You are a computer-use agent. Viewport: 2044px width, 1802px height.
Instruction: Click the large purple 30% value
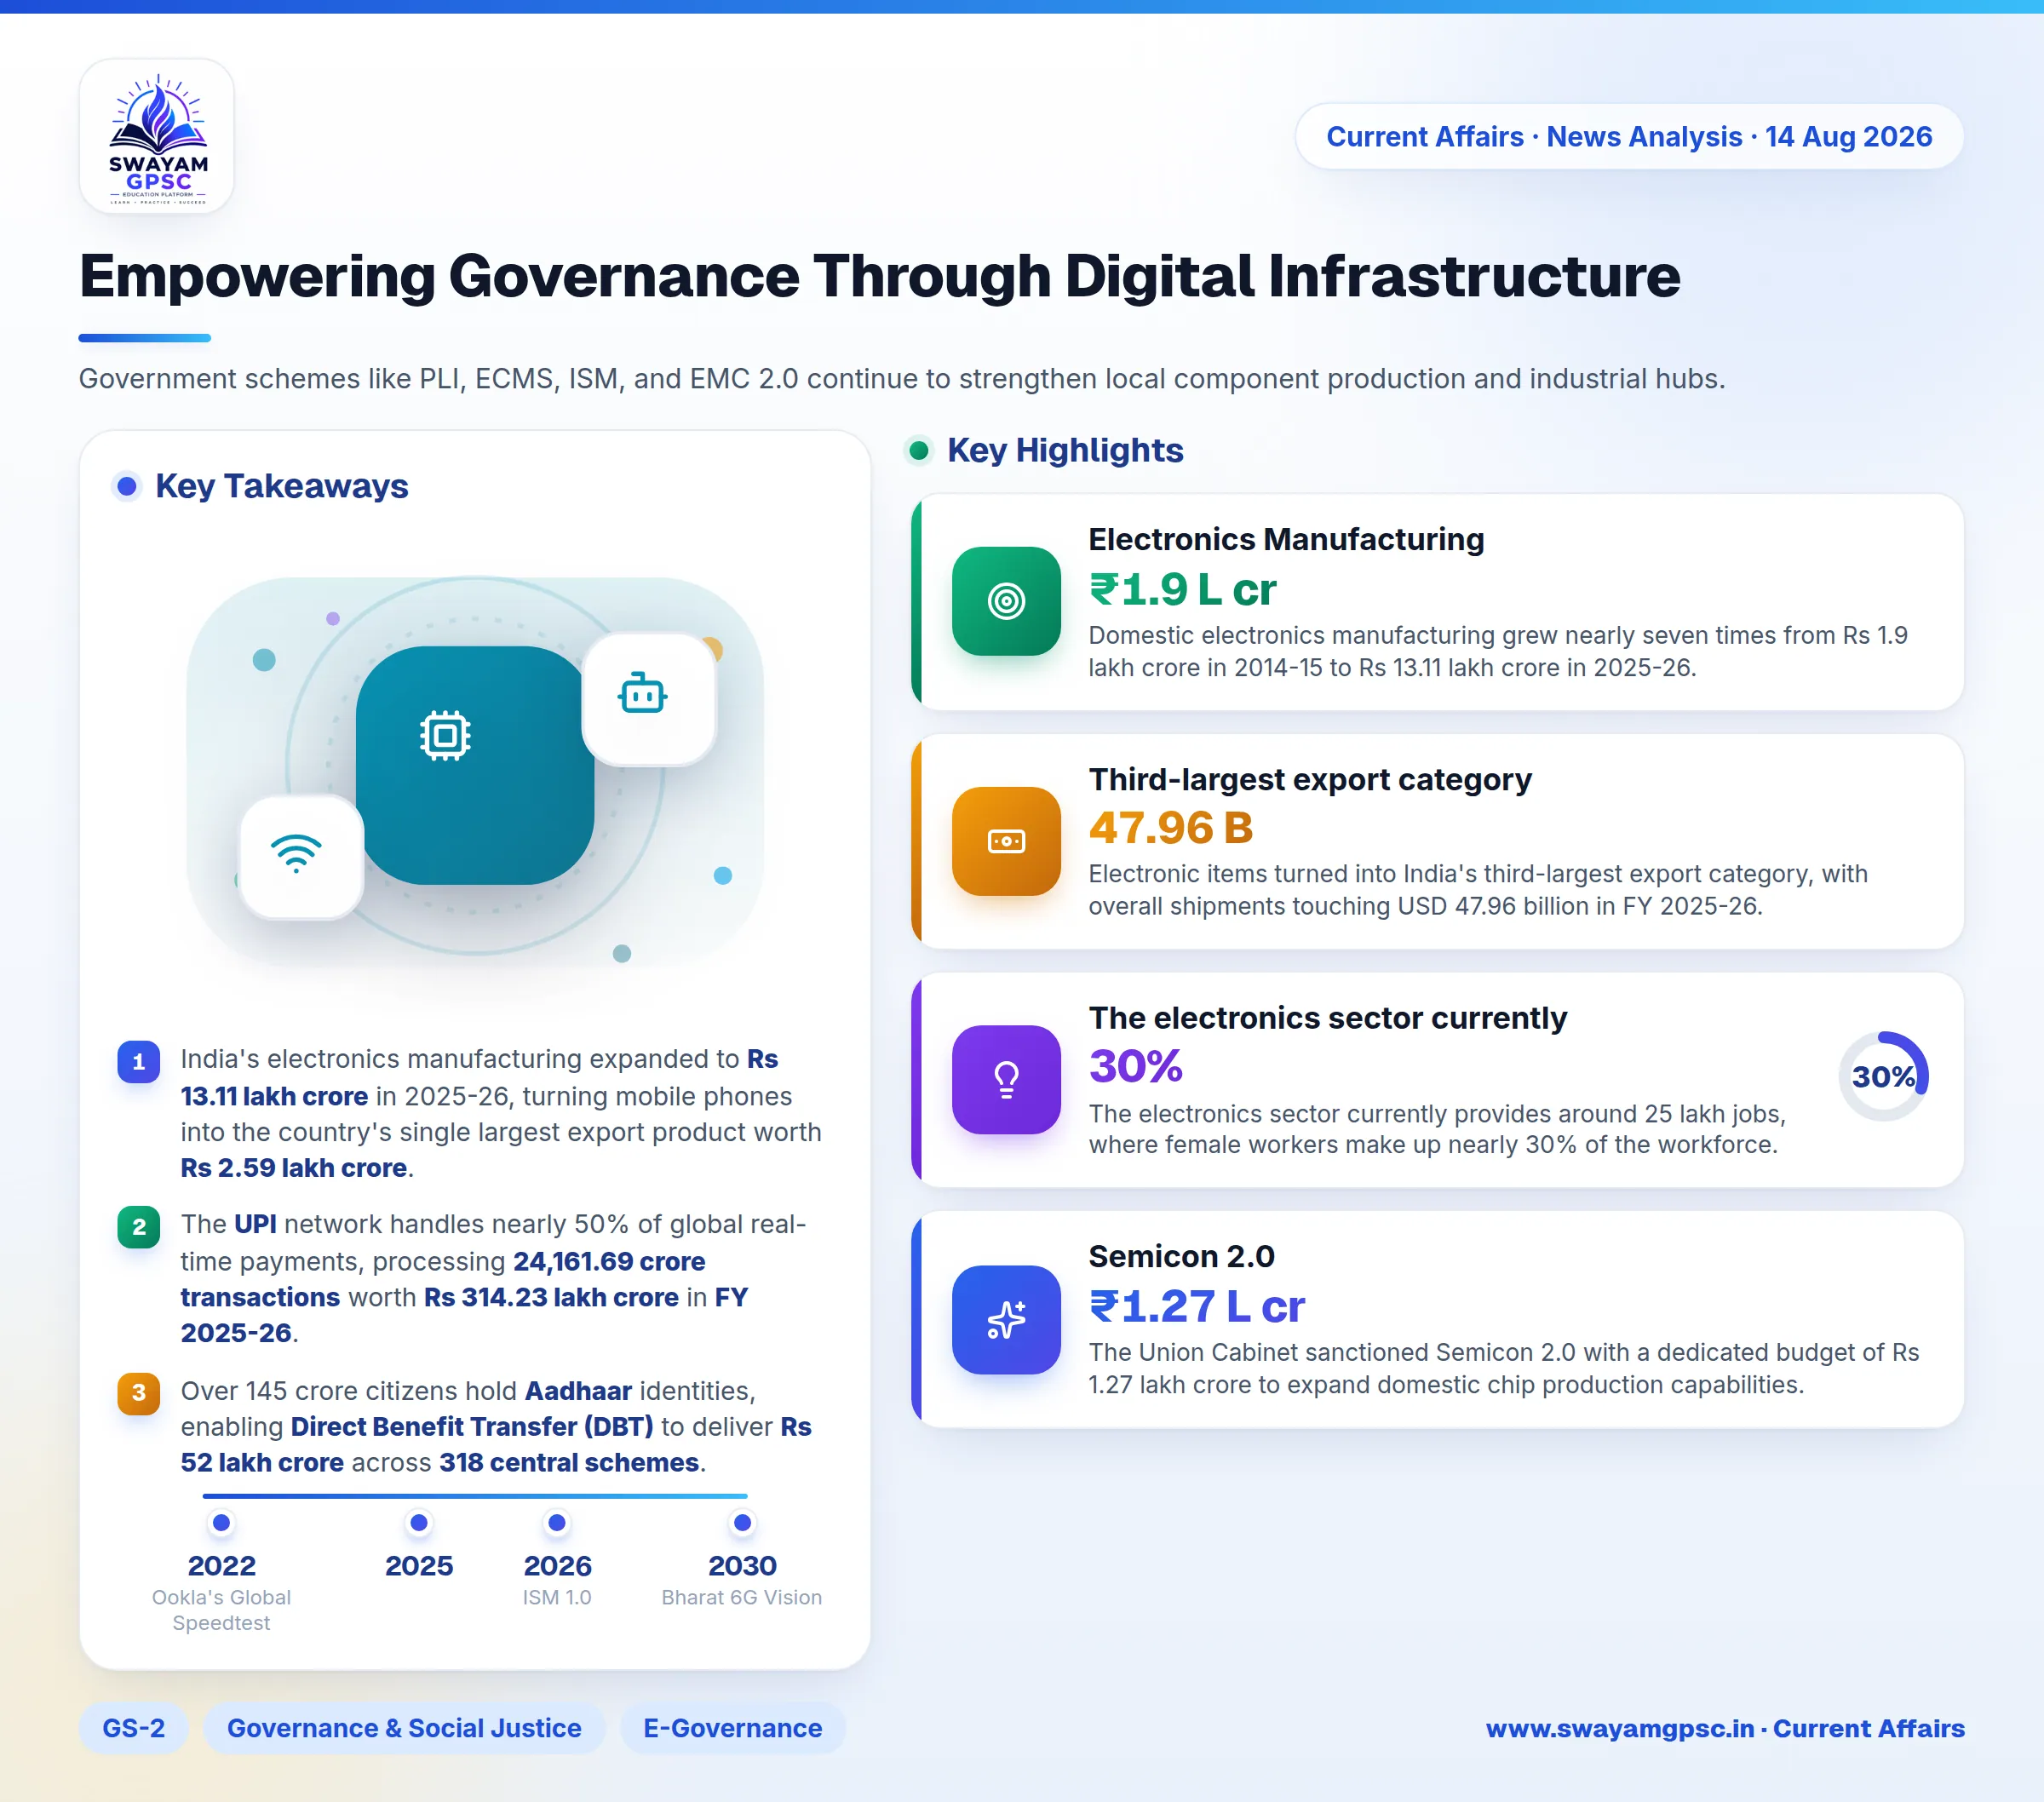1136,1066
